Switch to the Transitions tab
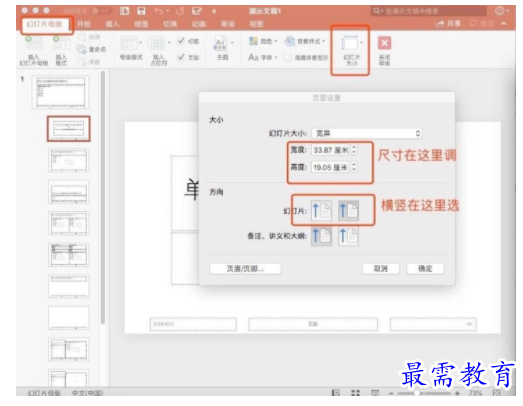 (170, 24)
